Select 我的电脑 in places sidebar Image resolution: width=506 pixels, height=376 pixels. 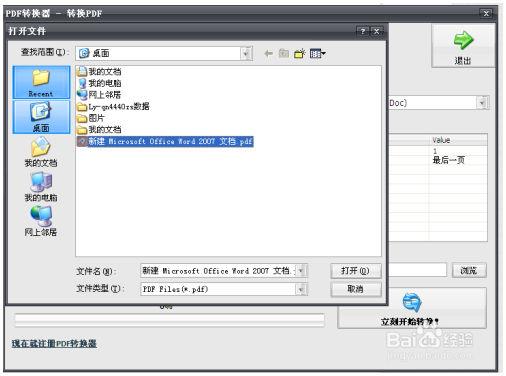point(41,187)
